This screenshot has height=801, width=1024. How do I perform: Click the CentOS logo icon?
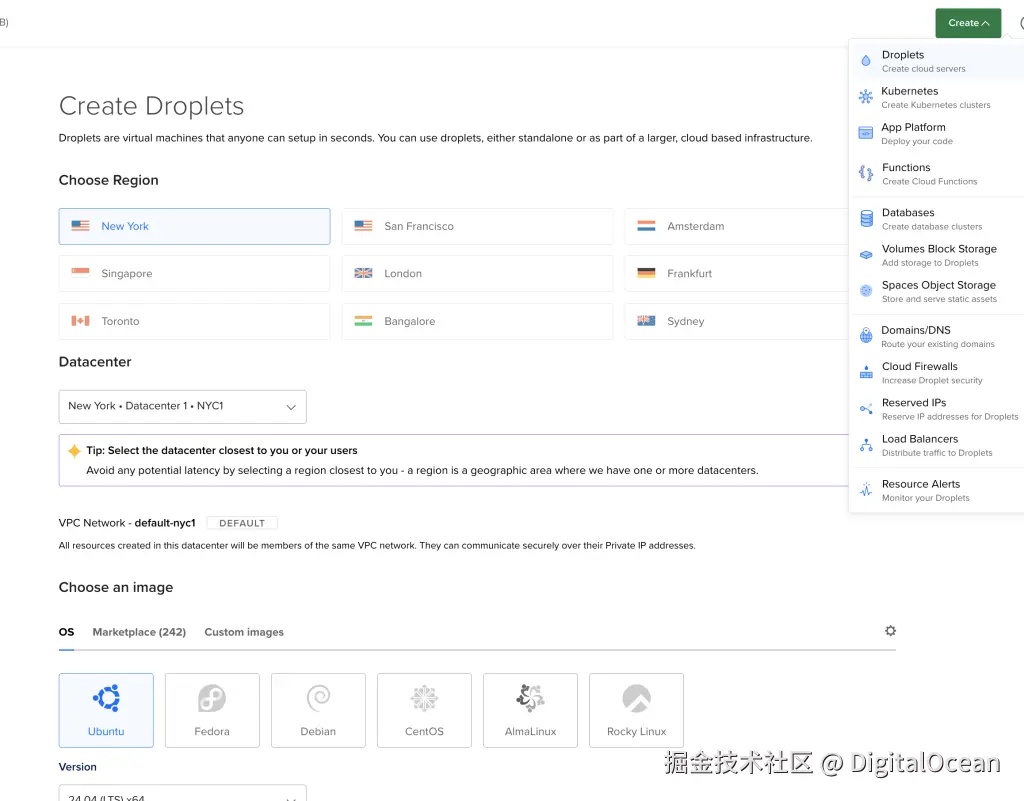[x=424, y=698]
